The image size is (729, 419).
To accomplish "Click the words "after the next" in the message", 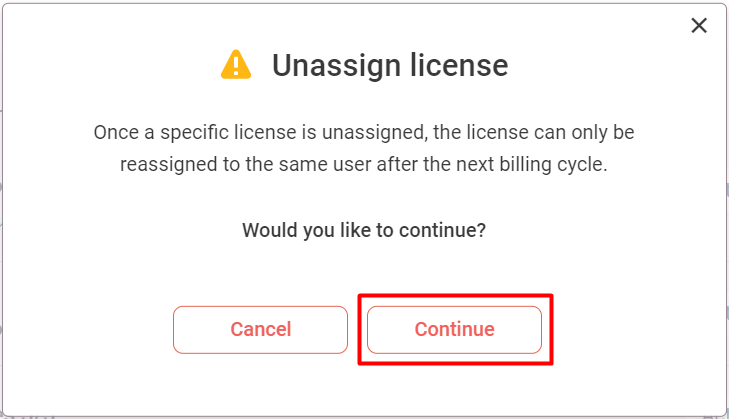I will 435,165.
